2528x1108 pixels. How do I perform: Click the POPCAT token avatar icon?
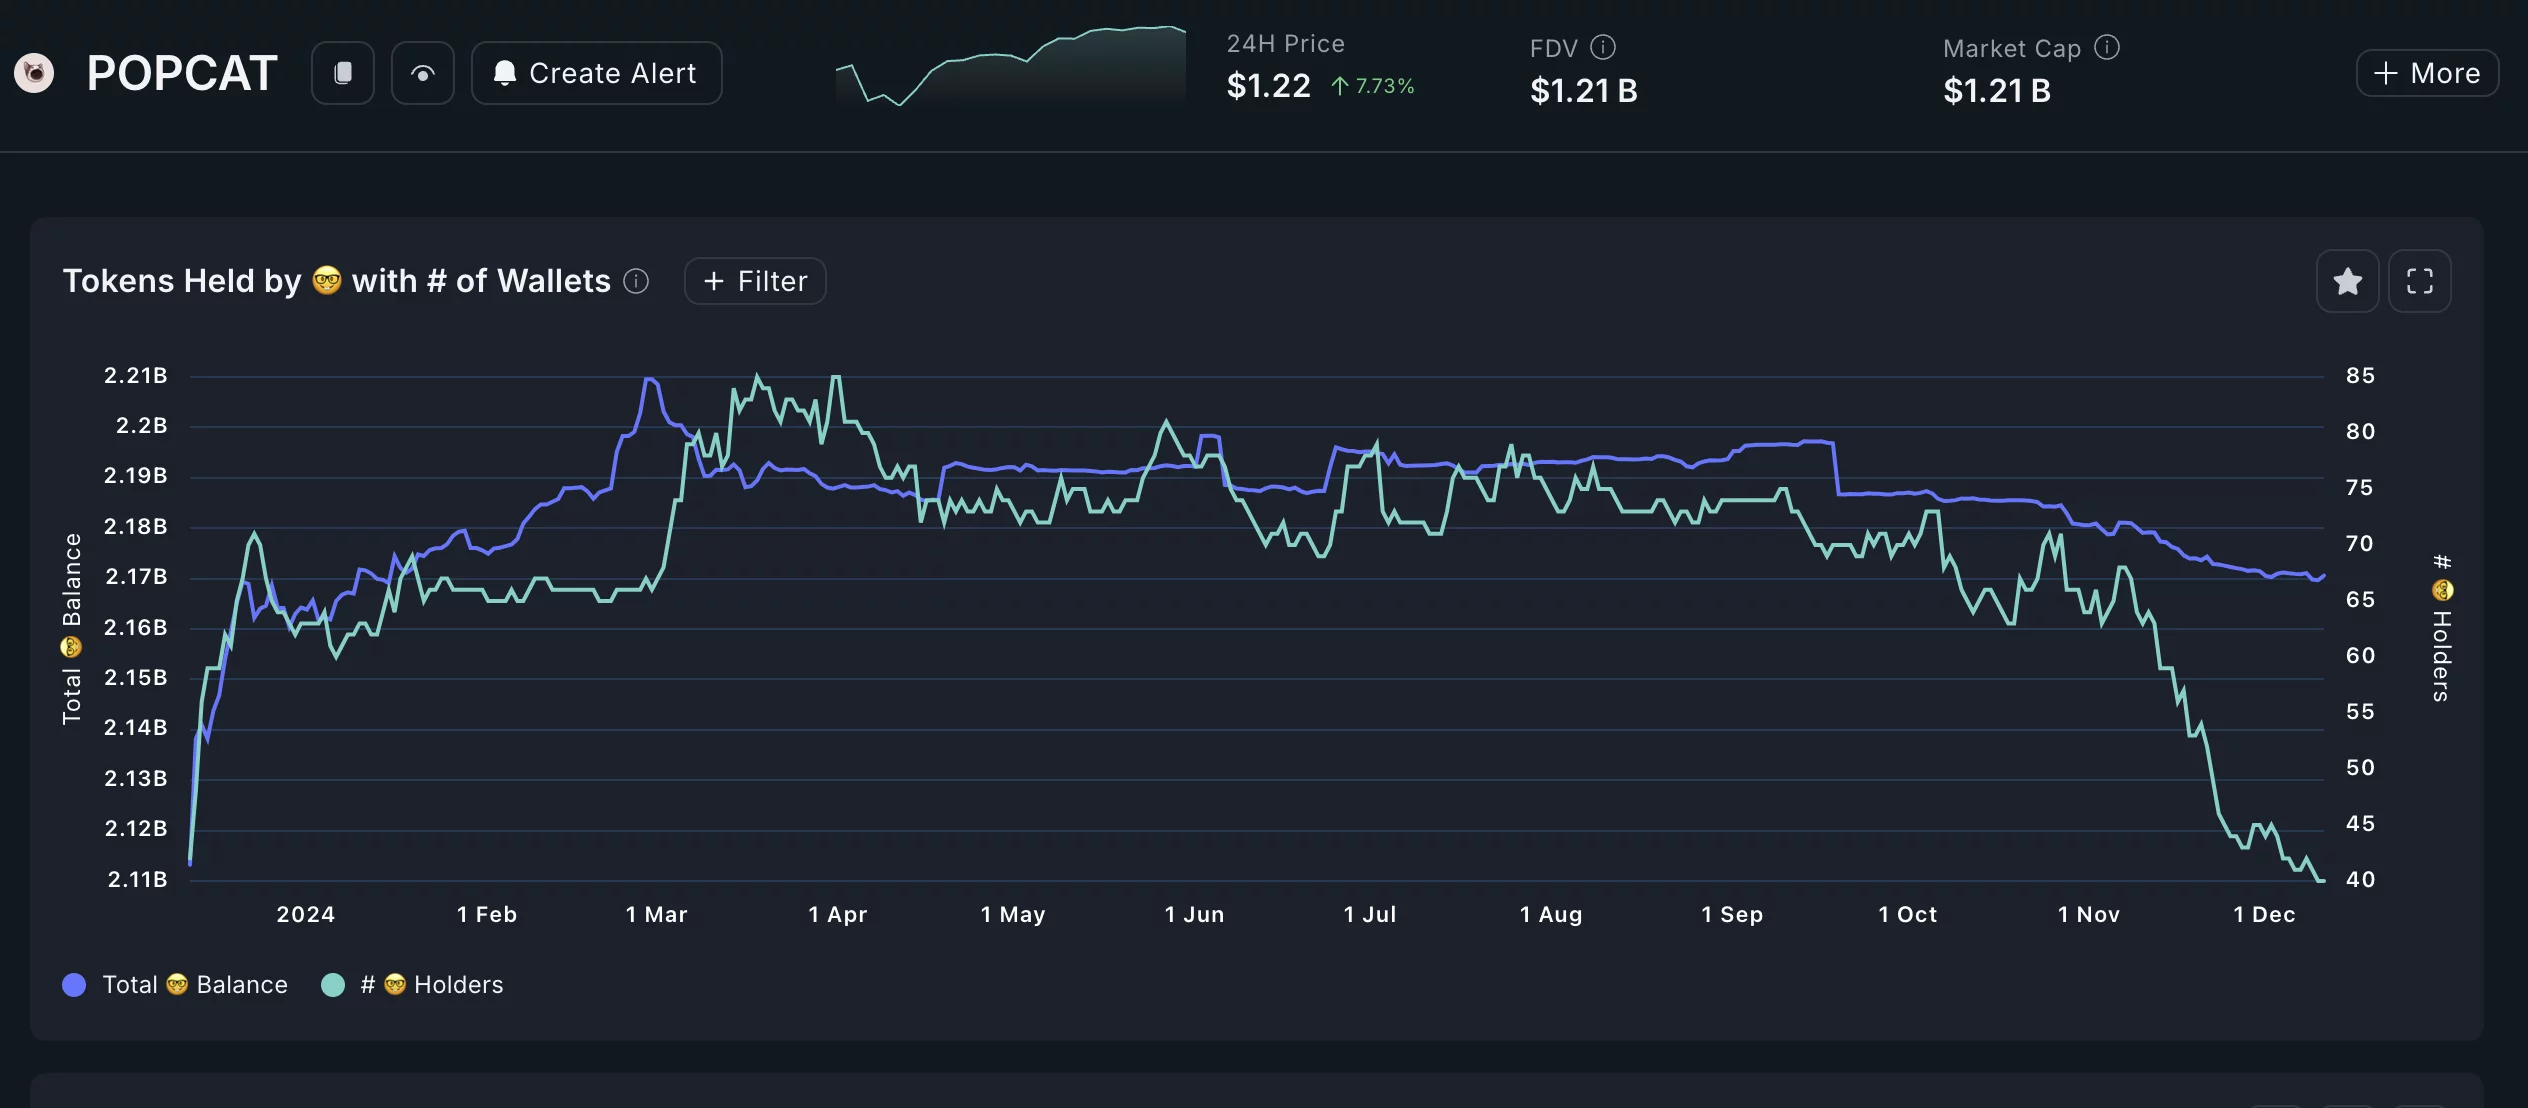(34, 73)
